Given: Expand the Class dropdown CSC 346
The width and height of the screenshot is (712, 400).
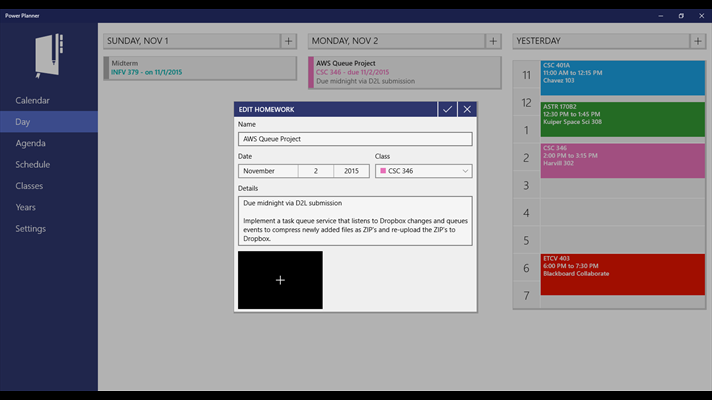Looking at the screenshot, I should coord(424,171).
